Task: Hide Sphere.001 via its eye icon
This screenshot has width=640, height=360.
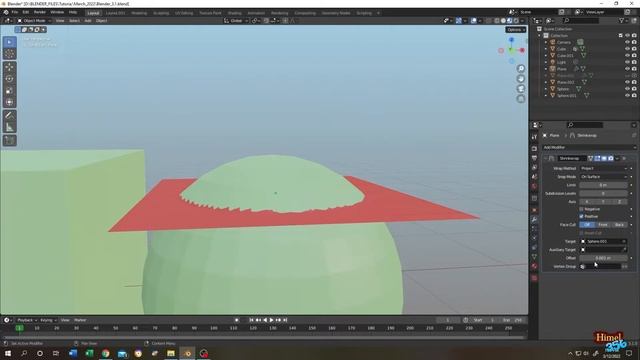Action: tap(627, 96)
